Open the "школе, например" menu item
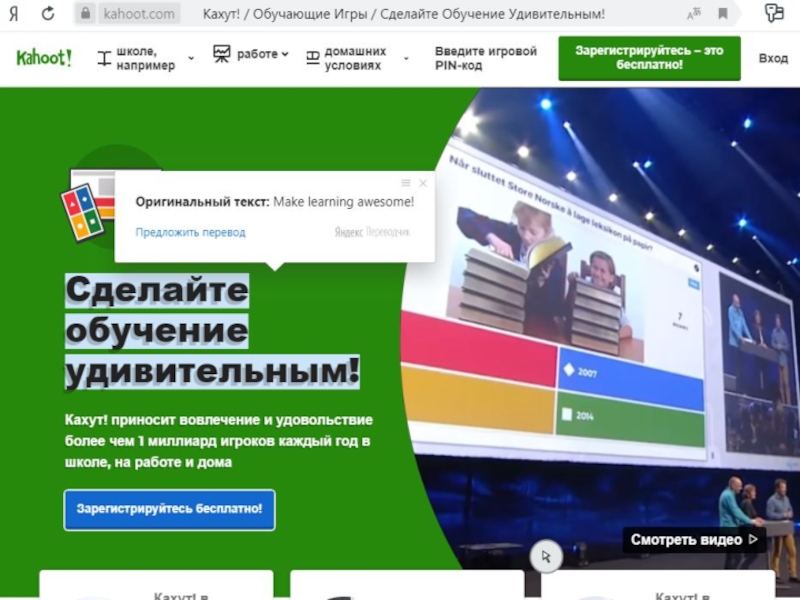This screenshot has height=600, width=800. pyautogui.click(x=146, y=58)
